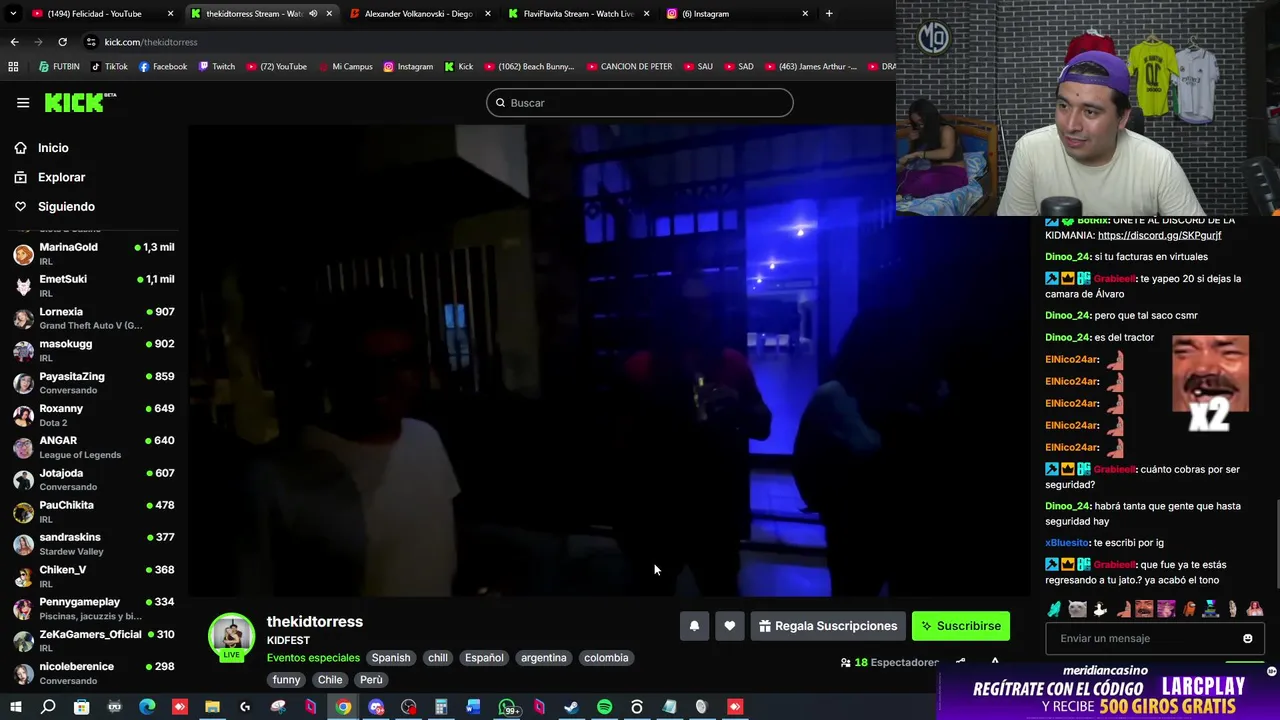This screenshot has height=720, width=1280.
Task: Select the argentina tag
Action: (544, 658)
